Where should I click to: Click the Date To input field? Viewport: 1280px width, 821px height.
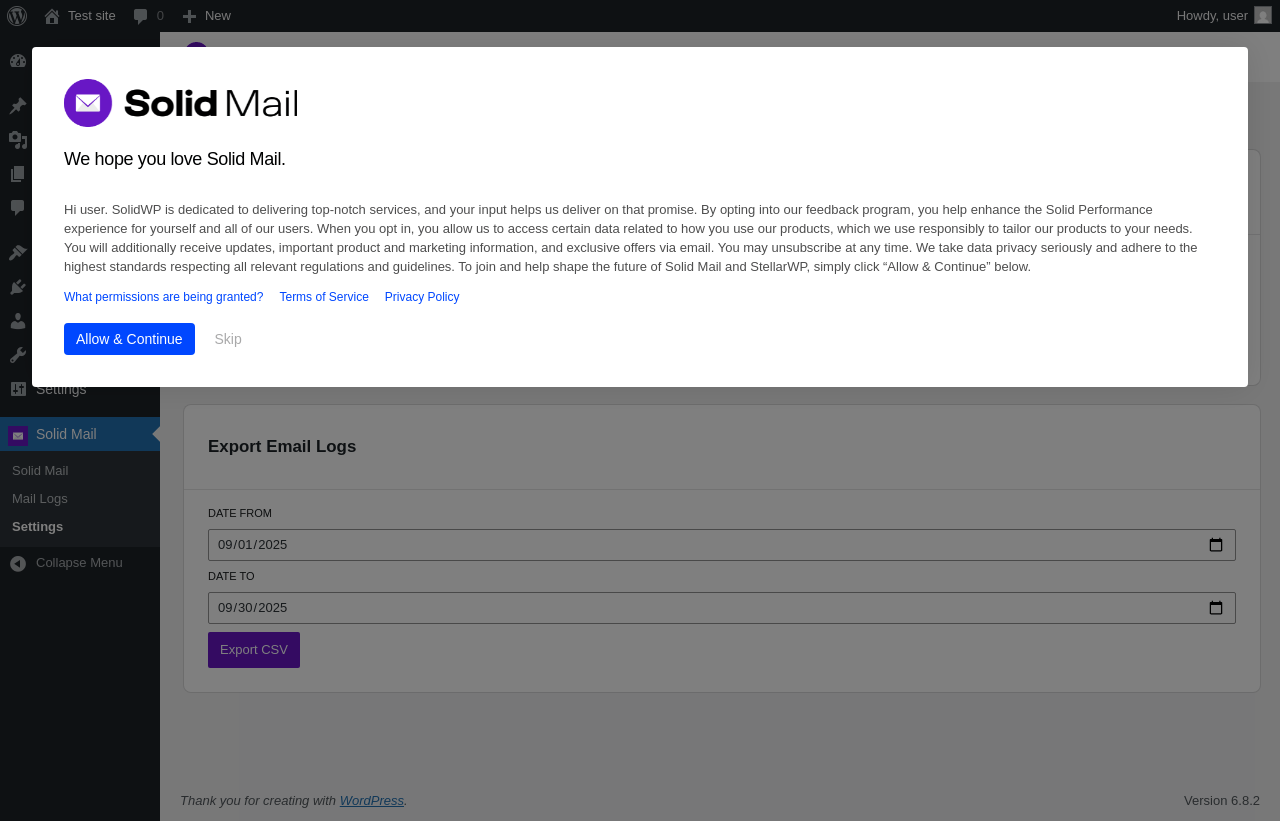point(722,608)
